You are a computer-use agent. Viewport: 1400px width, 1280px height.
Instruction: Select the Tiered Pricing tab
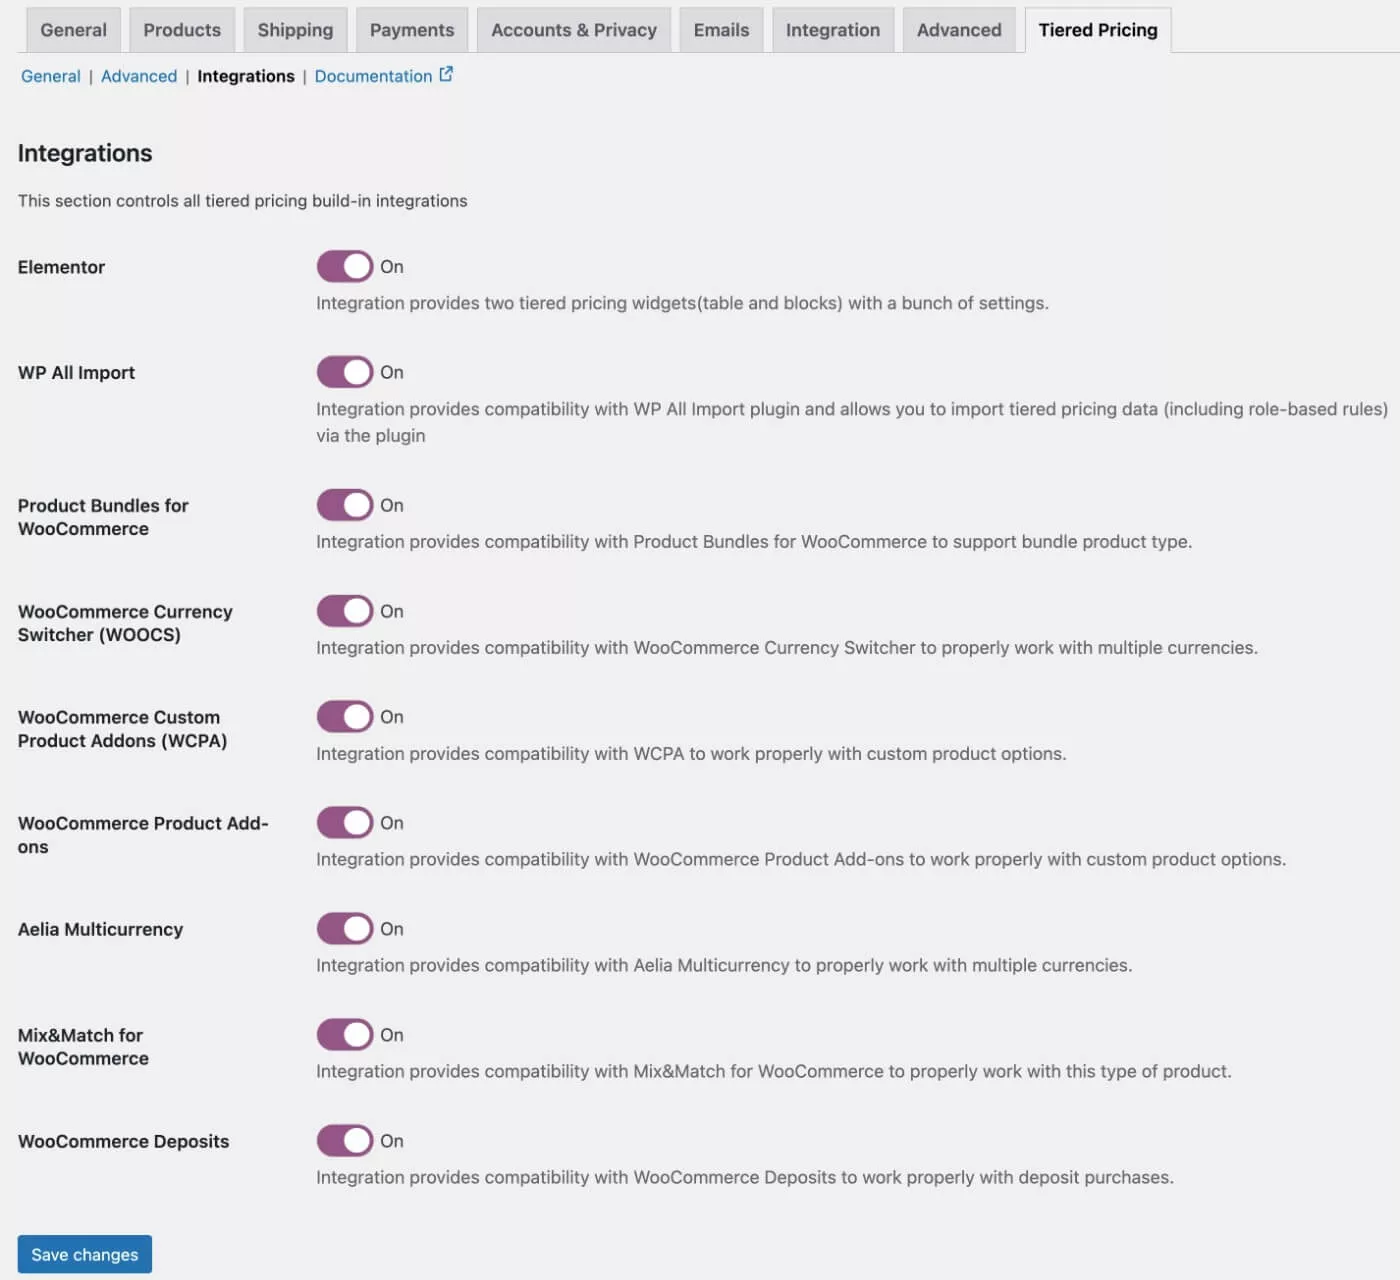[1098, 30]
